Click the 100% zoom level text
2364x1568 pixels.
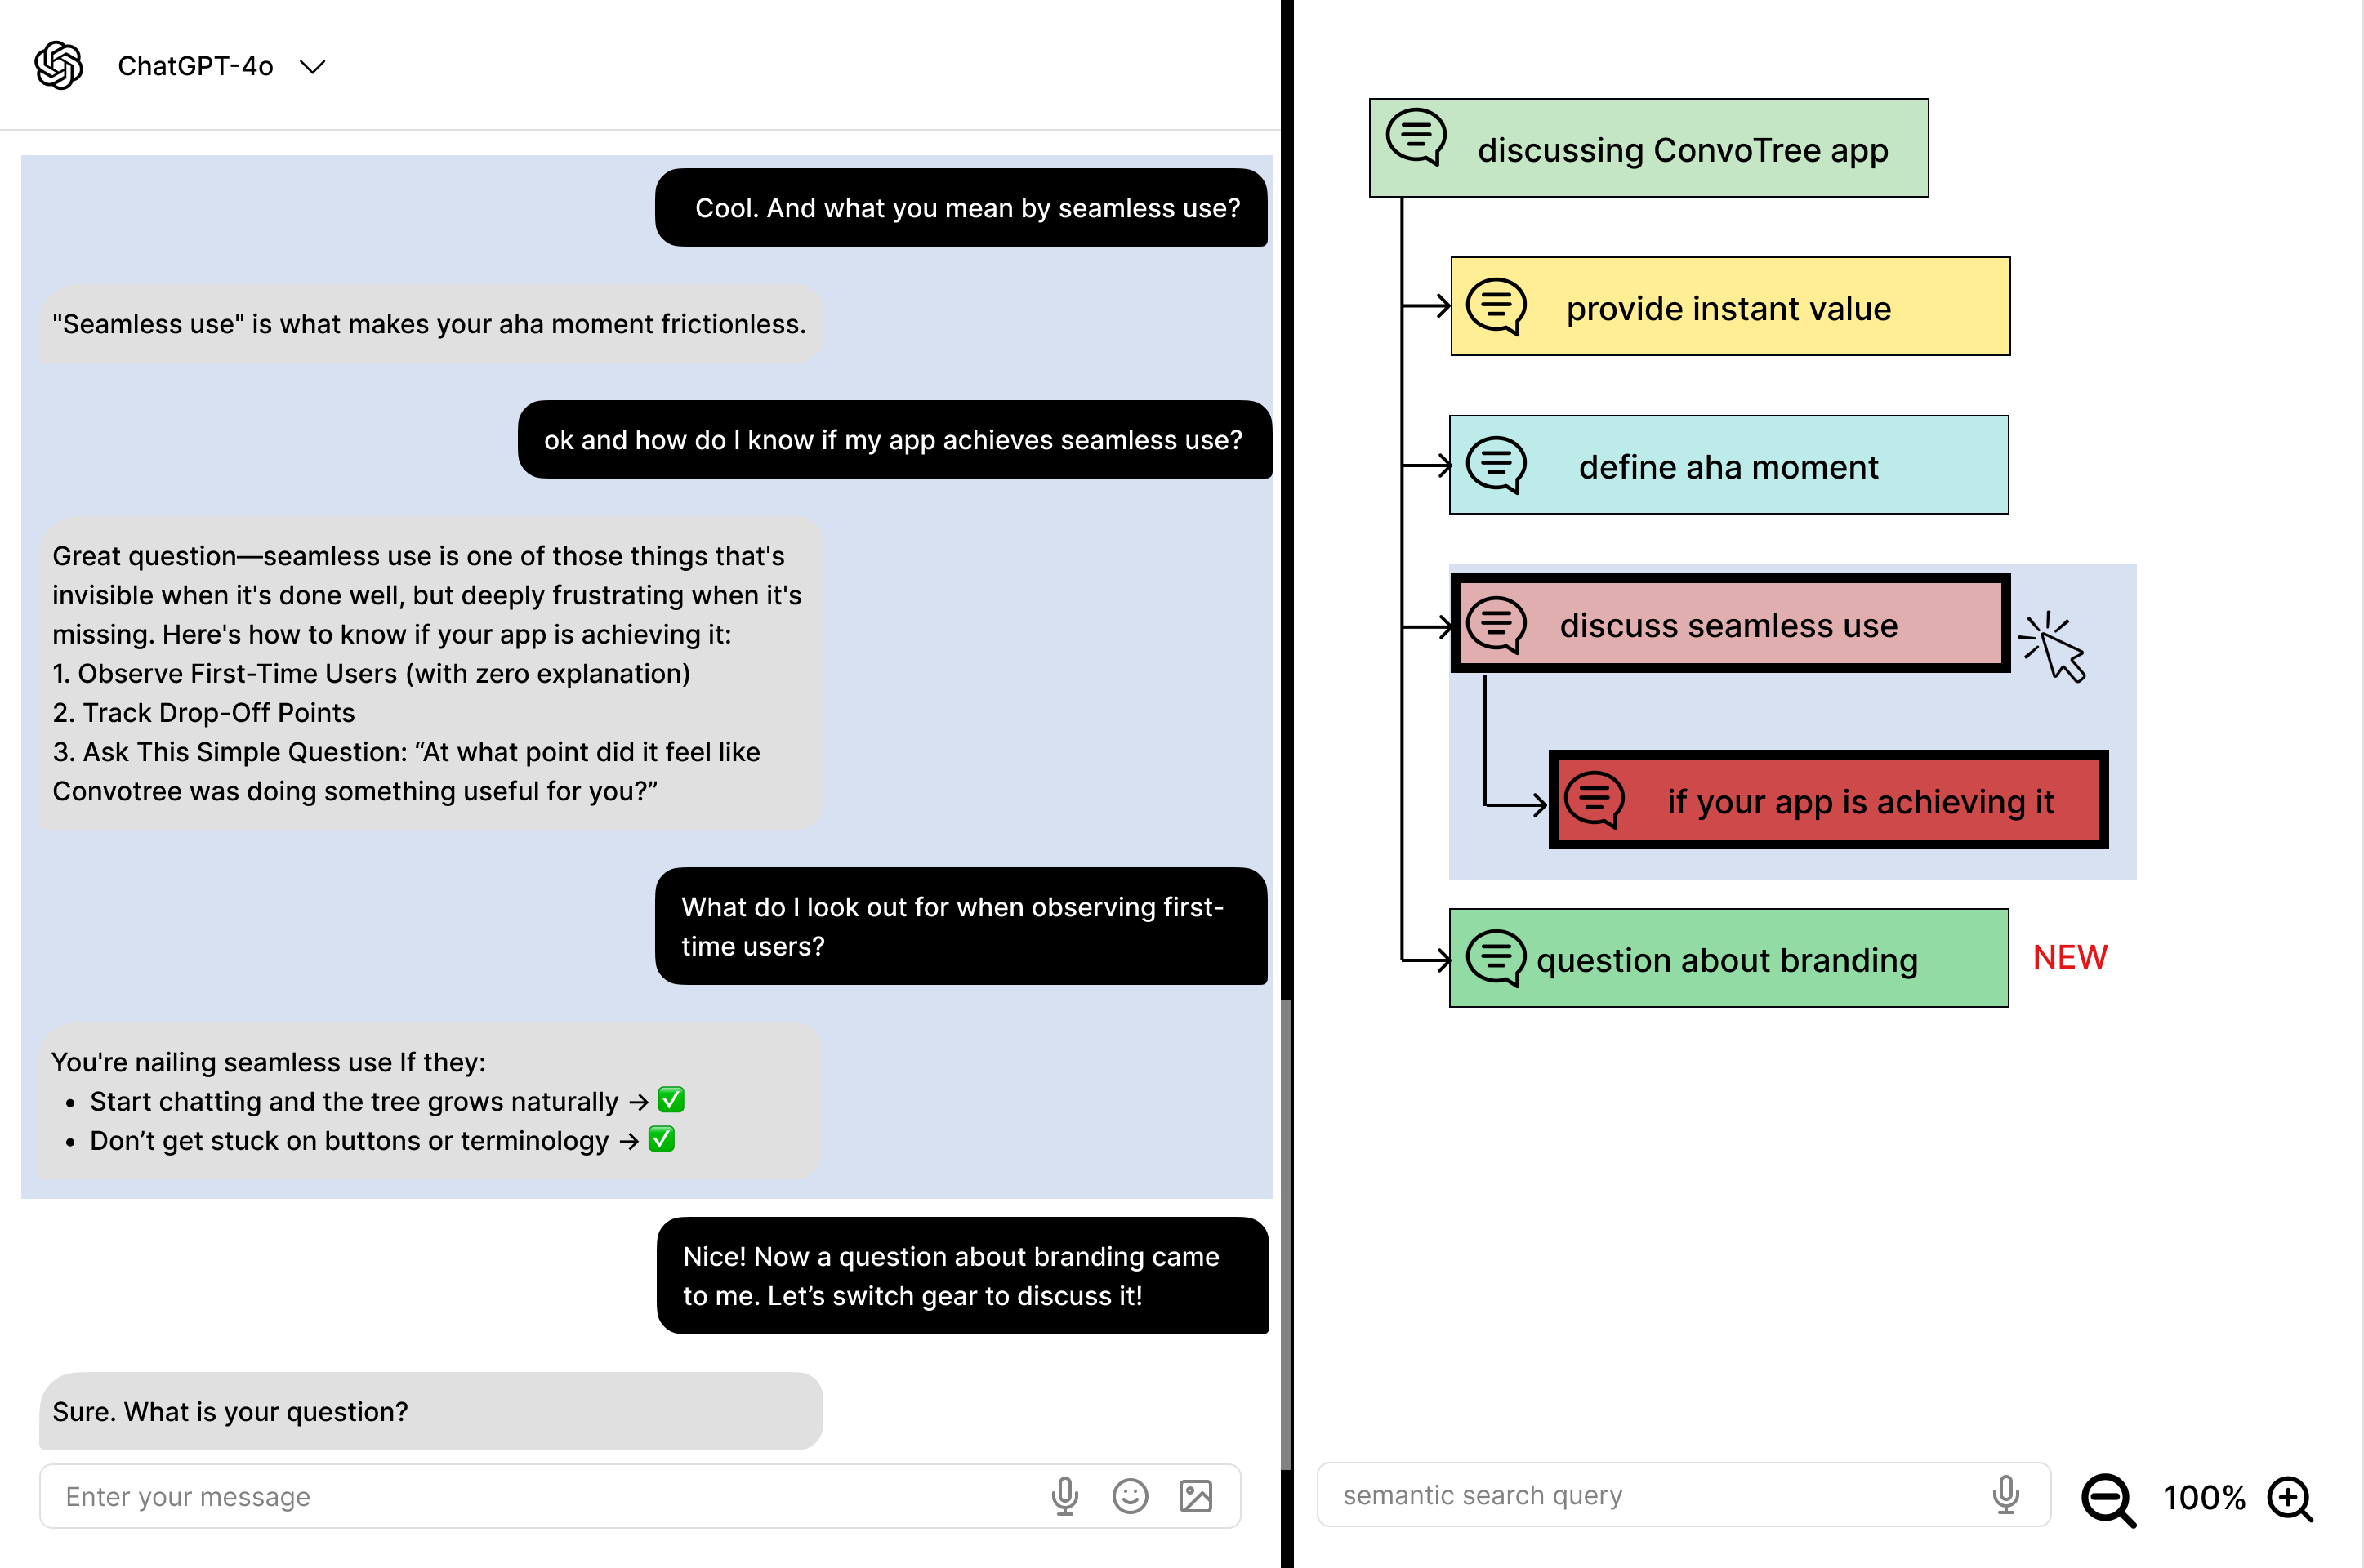[2204, 1498]
